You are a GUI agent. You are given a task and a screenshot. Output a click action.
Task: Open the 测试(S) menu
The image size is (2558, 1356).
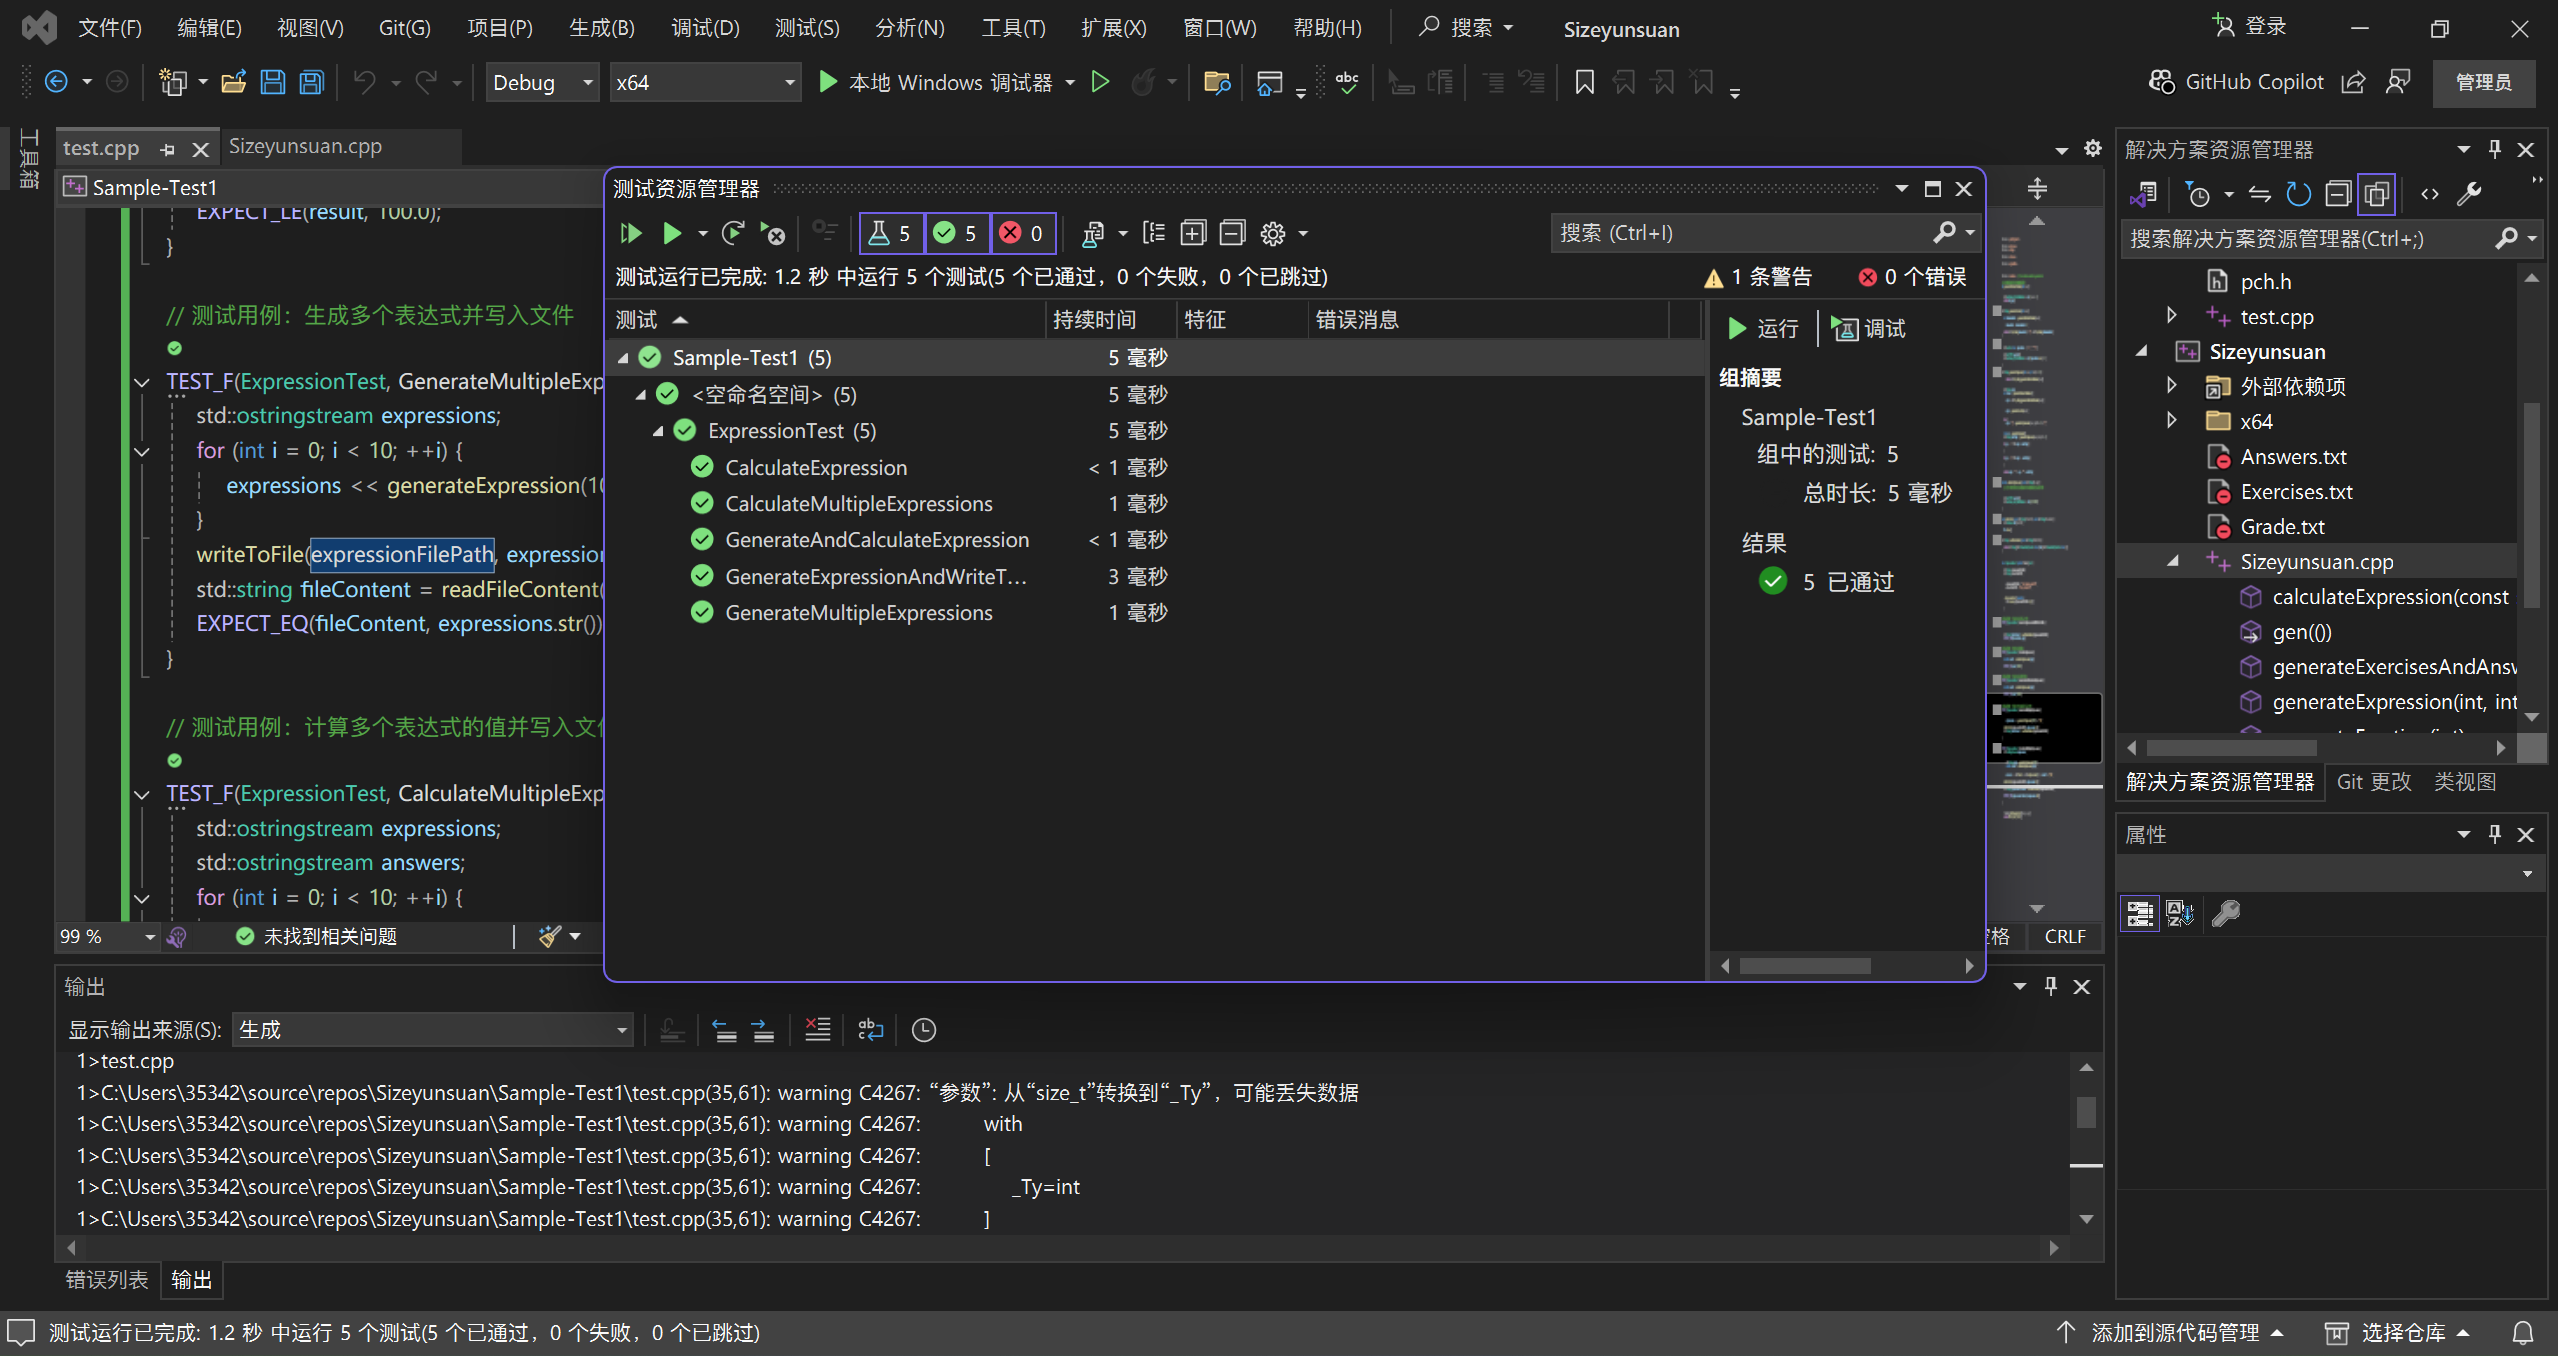(x=806, y=27)
